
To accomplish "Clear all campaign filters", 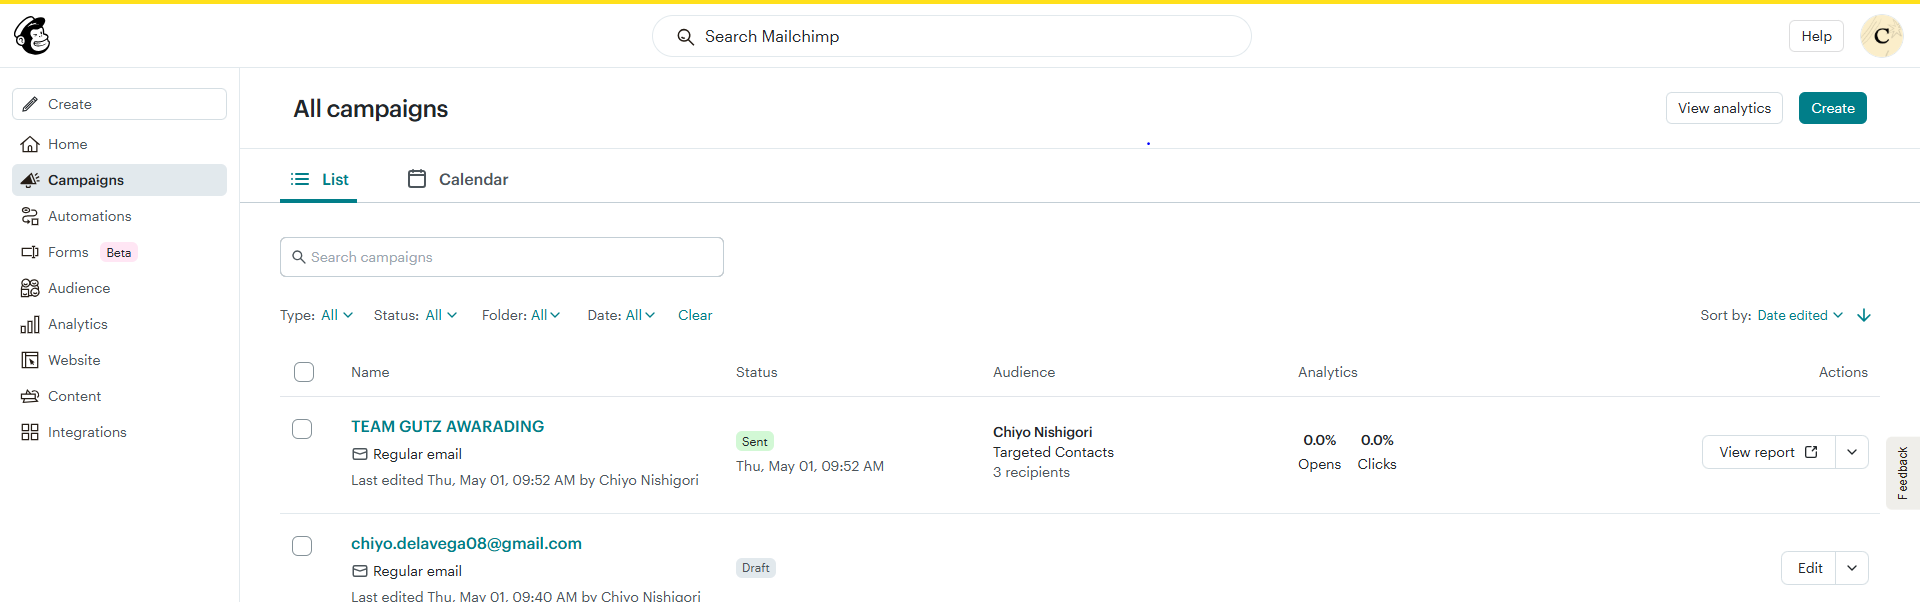I will point(695,315).
